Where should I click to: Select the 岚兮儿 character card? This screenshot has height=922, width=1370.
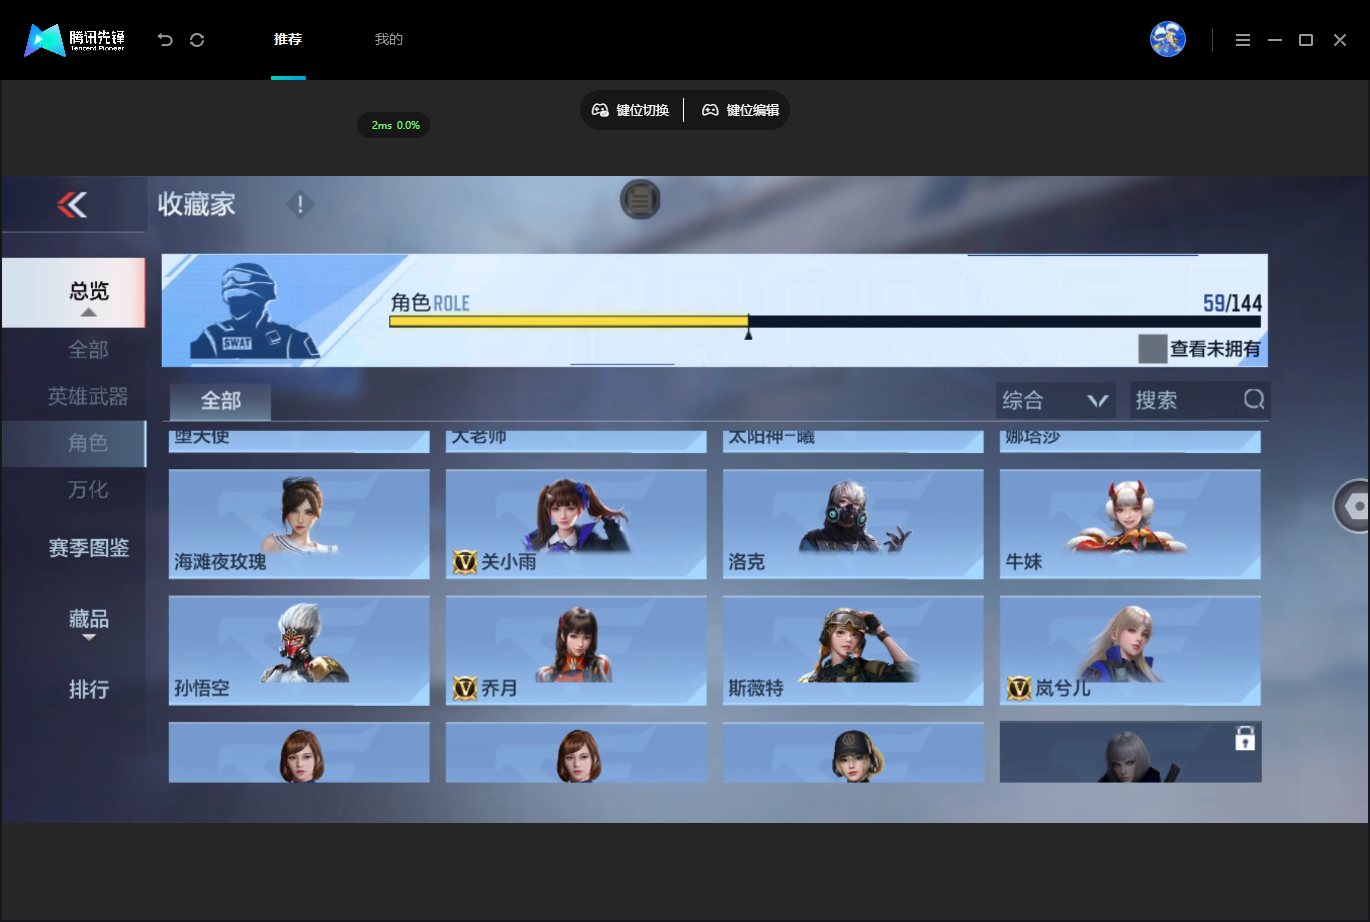pos(1130,650)
